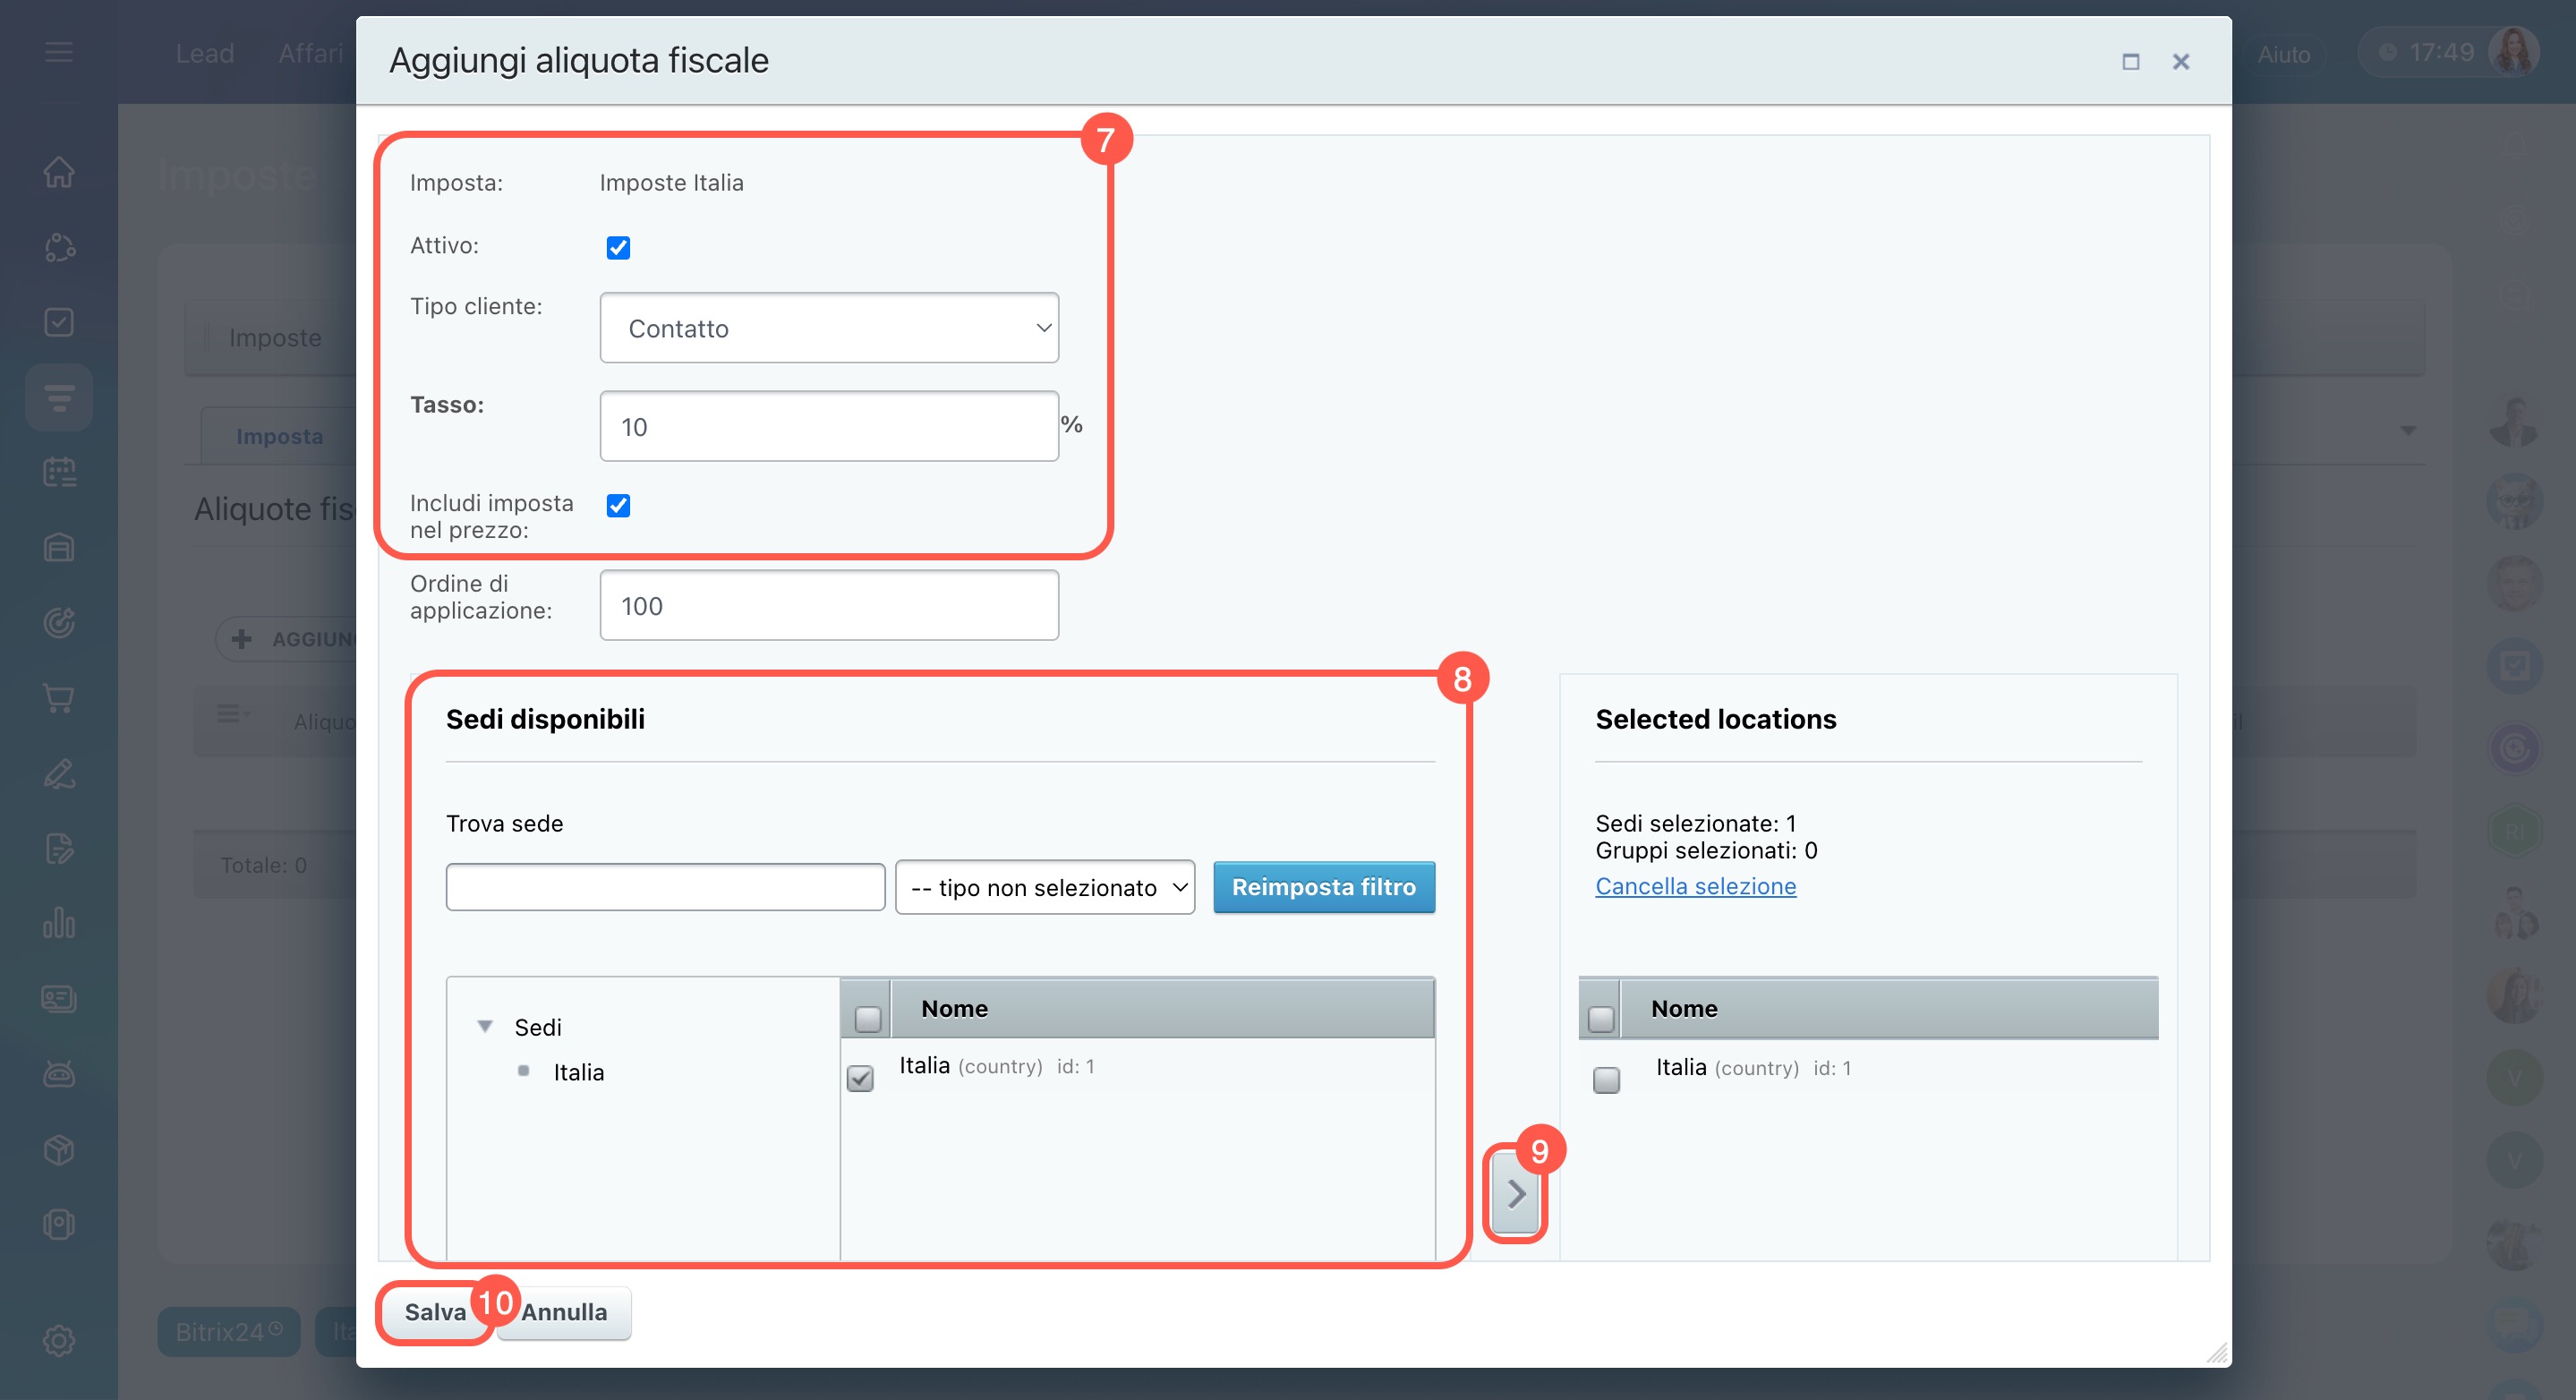Click the home icon in left sidebar
The height and width of the screenshot is (1400, 2576).
59,172
